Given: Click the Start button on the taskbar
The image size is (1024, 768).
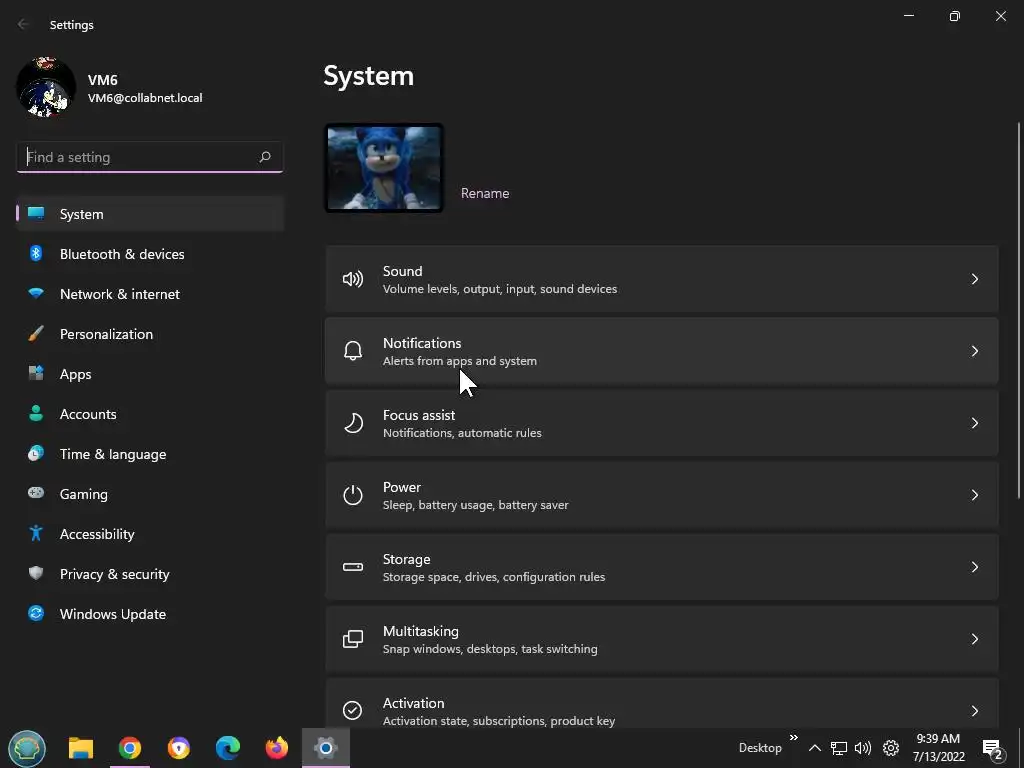Looking at the screenshot, I should coord(27,748).
